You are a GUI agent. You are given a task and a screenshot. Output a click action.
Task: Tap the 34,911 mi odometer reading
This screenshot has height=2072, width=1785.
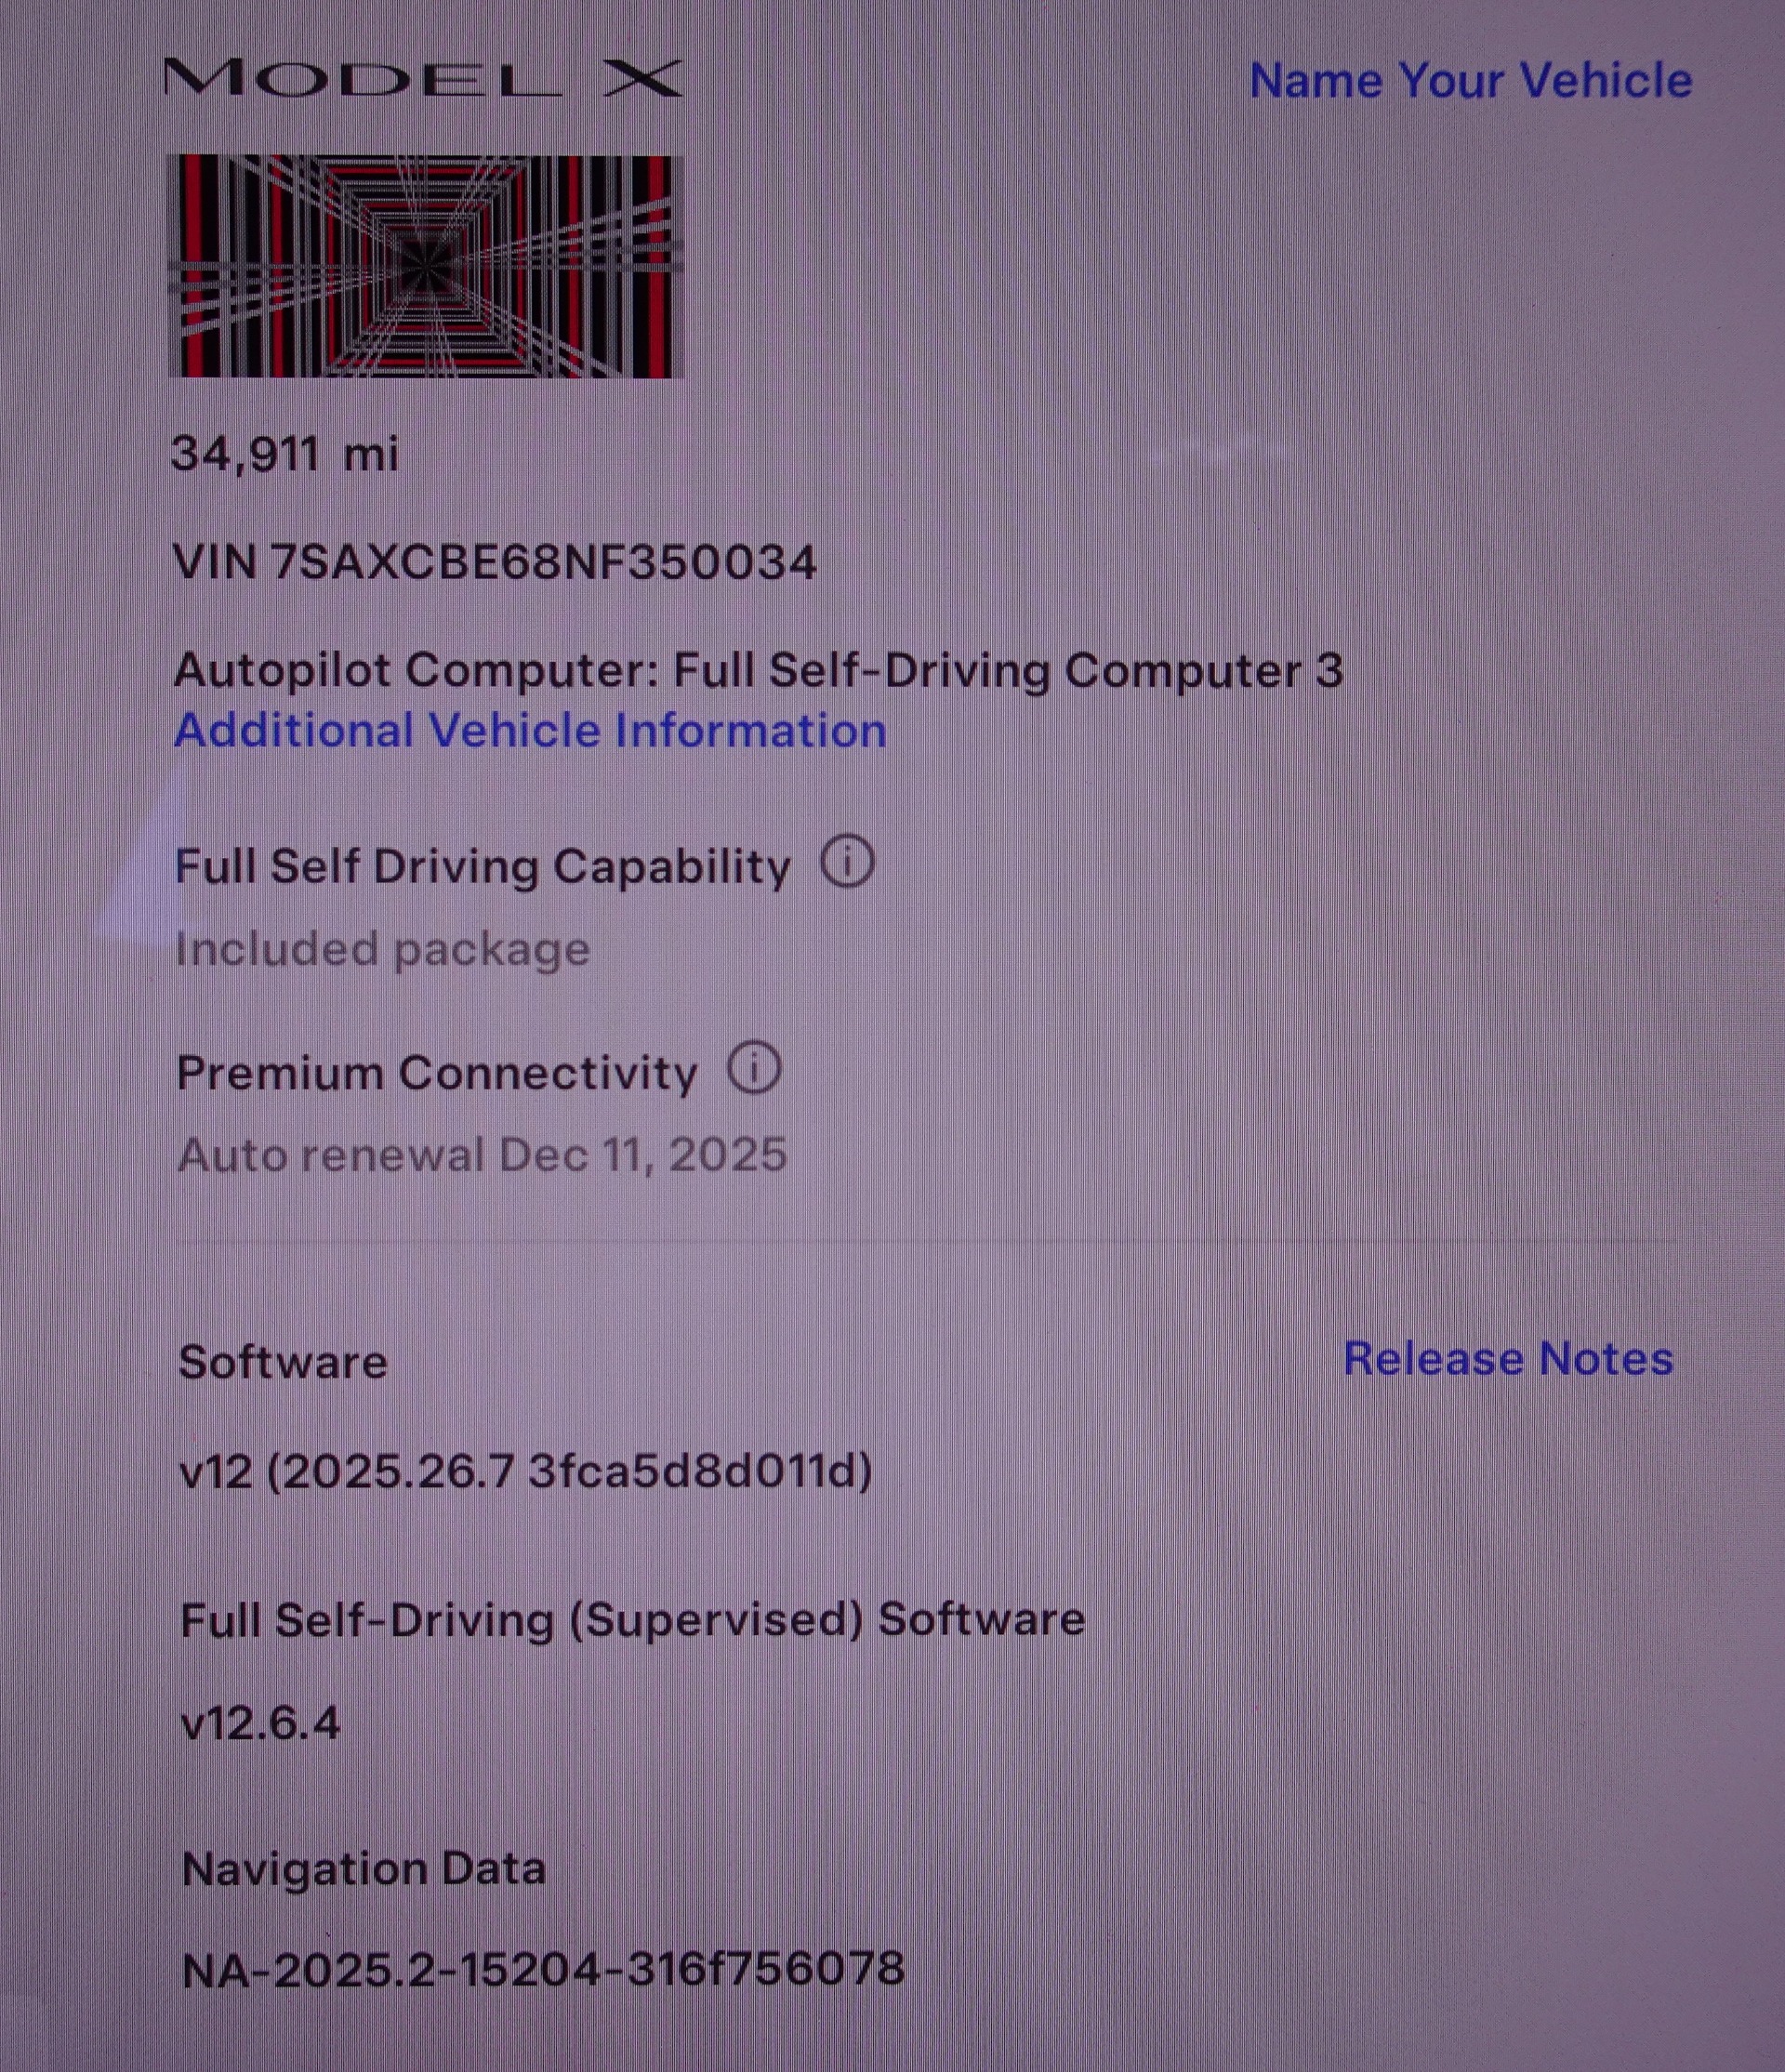pos(285,454)
